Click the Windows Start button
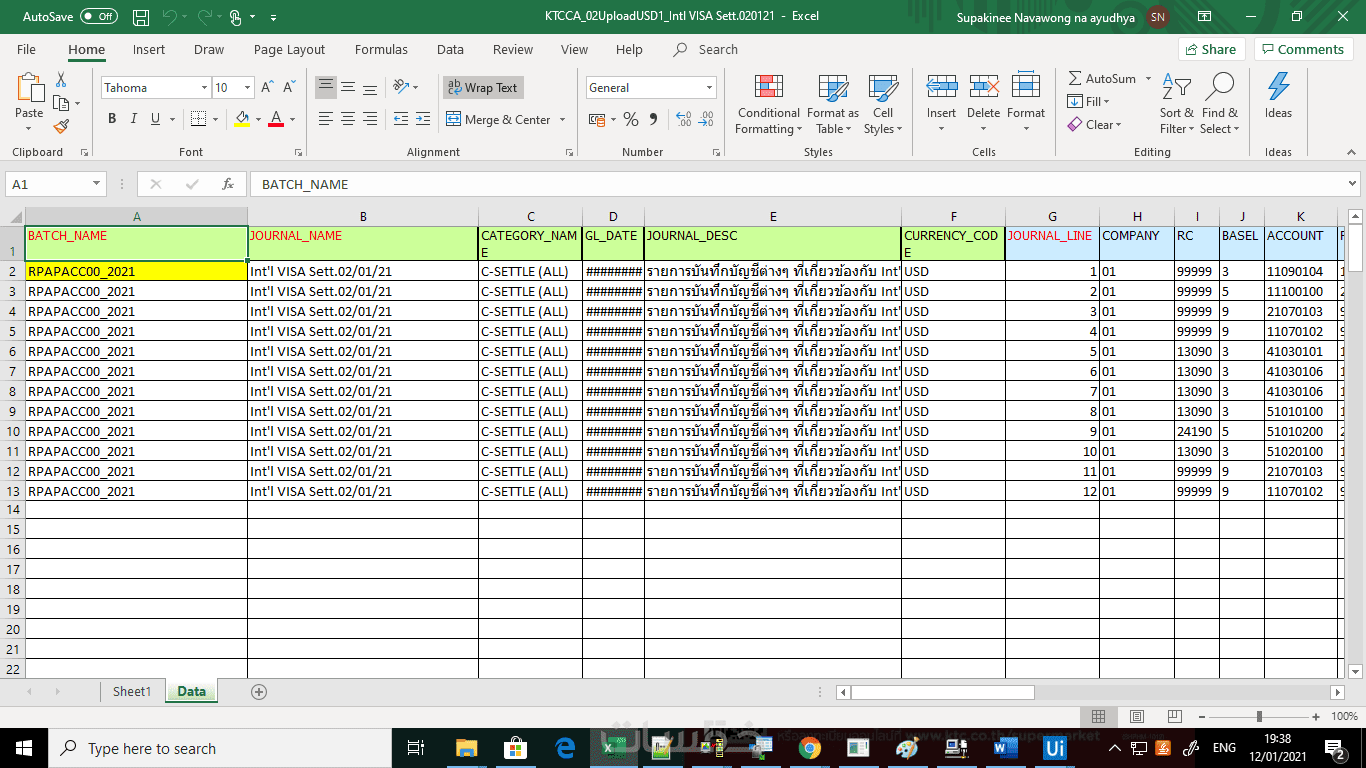 pos(24,748)
